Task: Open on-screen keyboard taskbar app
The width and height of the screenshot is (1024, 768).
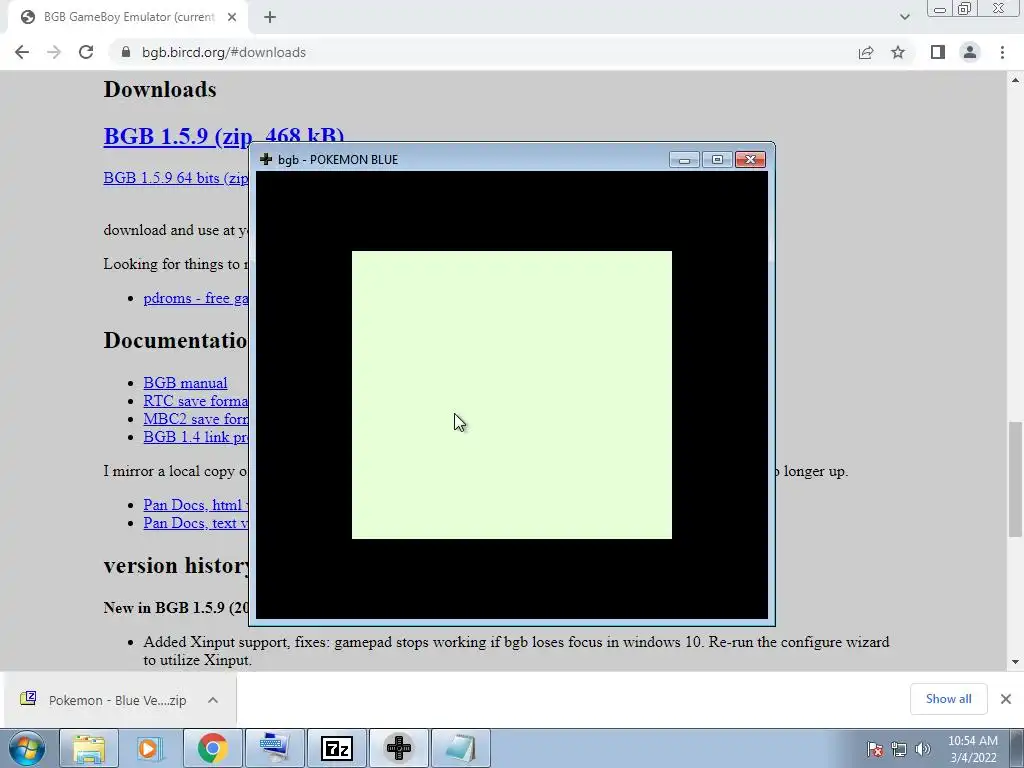Action: tap(274, 748)
